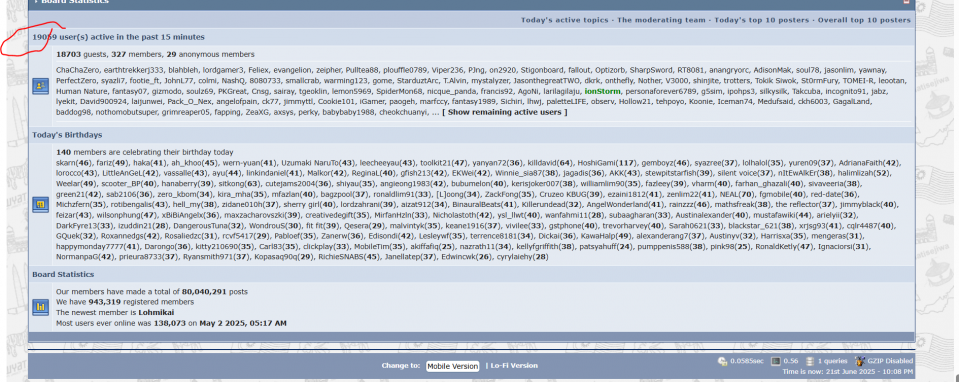
Task: Open Today's top 10 posters
Action: (x=761, y=20)
